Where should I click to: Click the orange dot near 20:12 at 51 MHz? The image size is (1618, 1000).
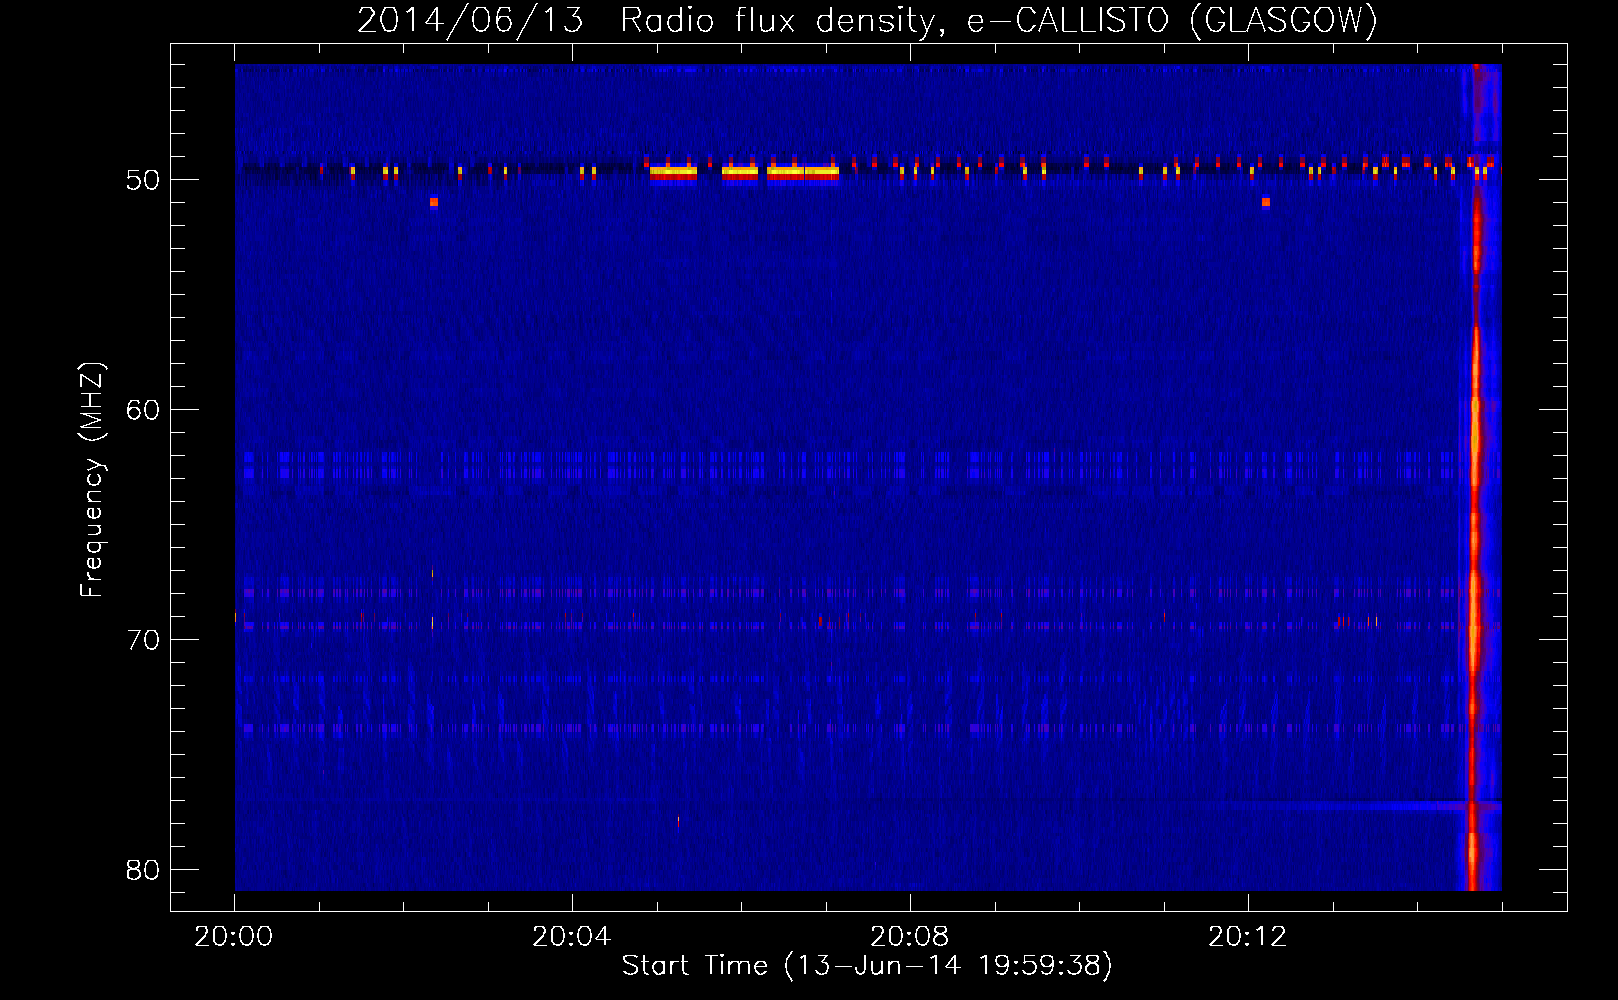[1266, 202]
